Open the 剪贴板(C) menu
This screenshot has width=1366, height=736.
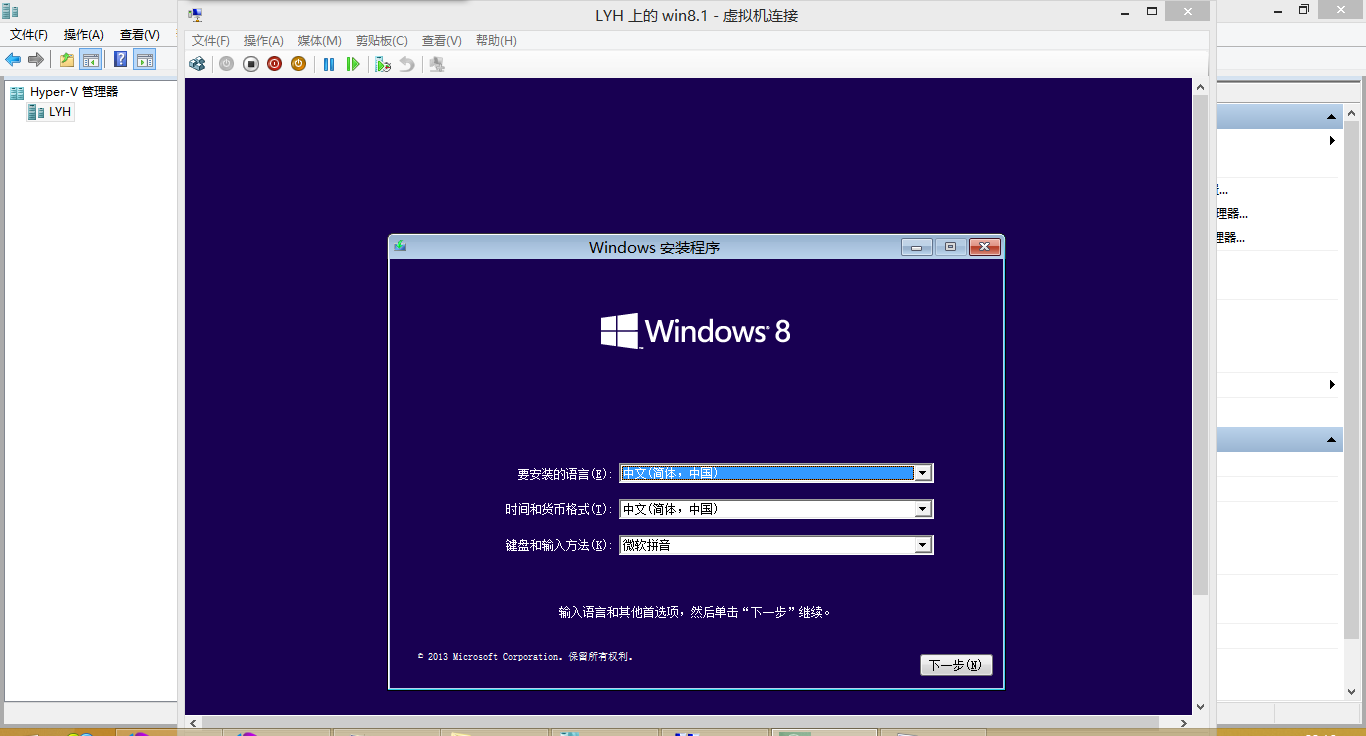pyautogui.click(x=382, y=41)
